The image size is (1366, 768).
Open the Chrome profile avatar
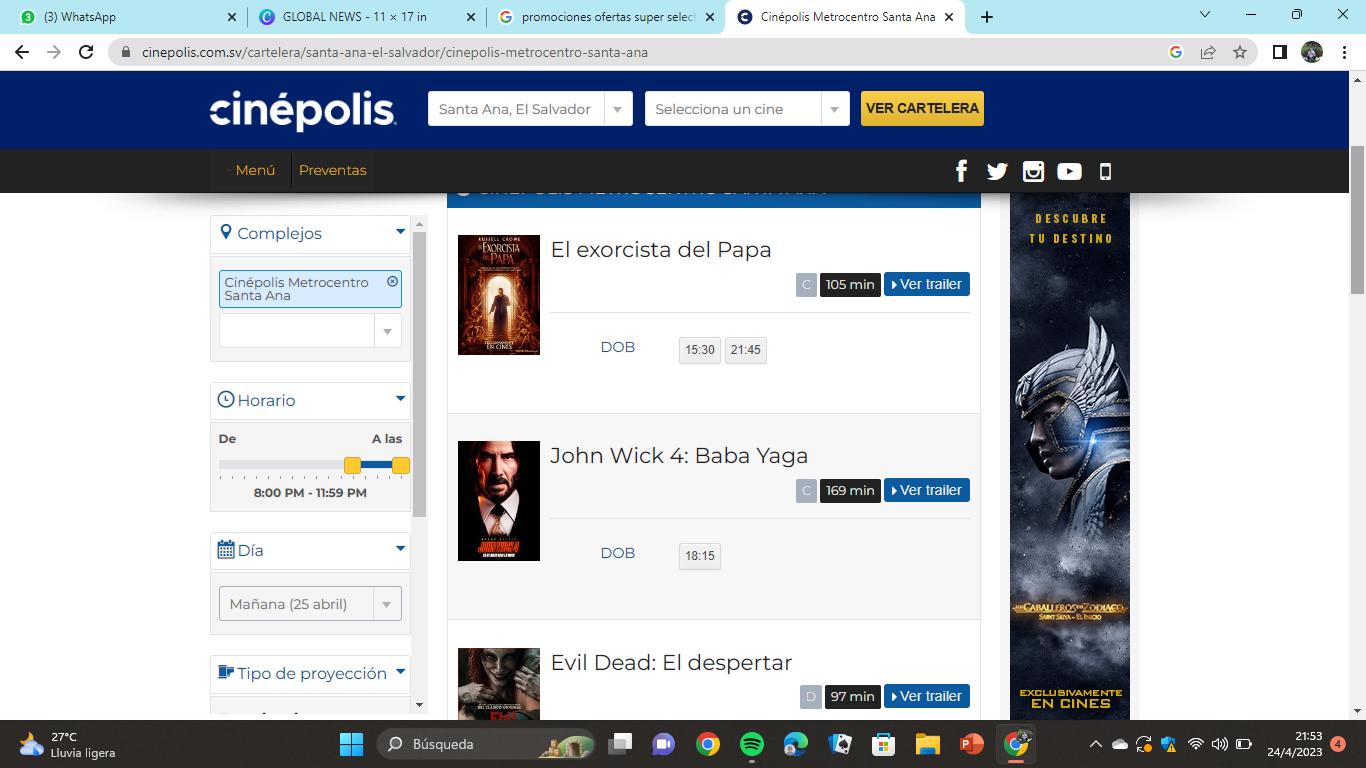pyautogui.click(x=1312, y=52)
